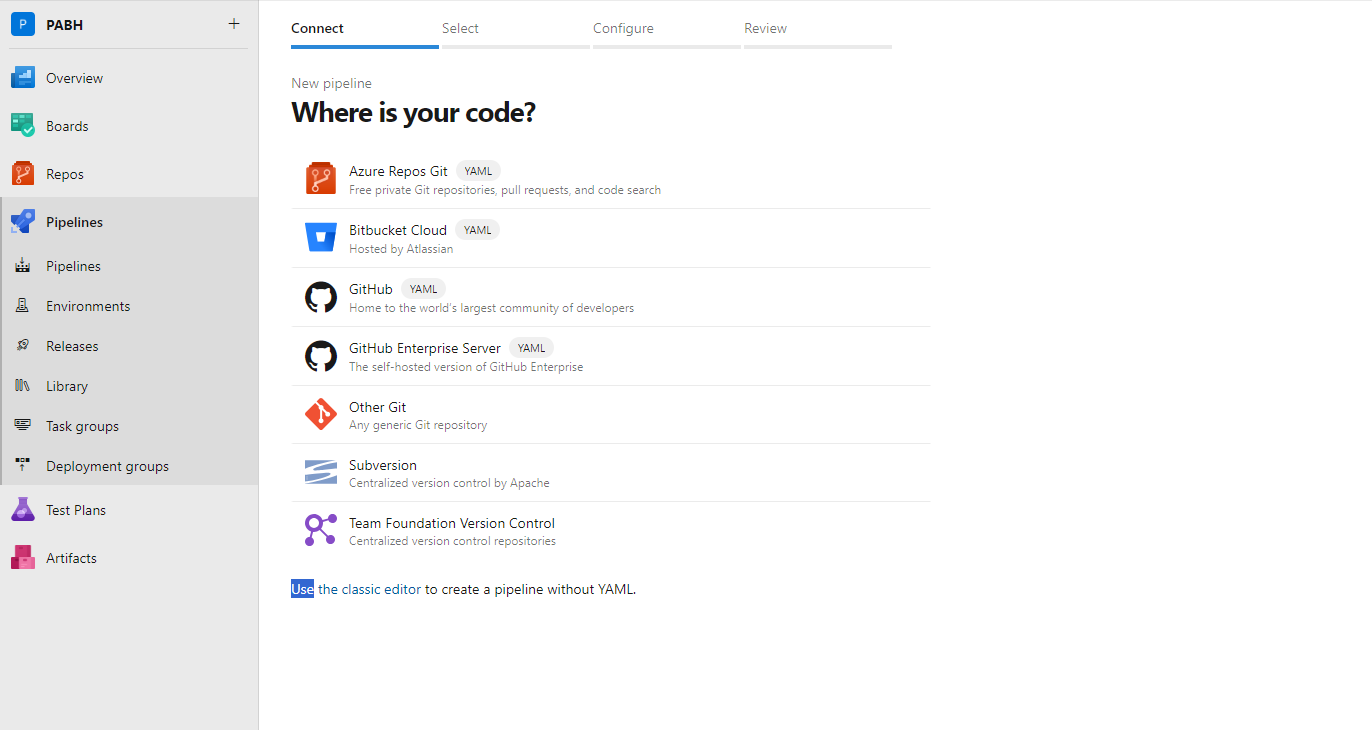Open the Overview page
The width and height of the screenshot is (1372, 730).
pos(74,77)
